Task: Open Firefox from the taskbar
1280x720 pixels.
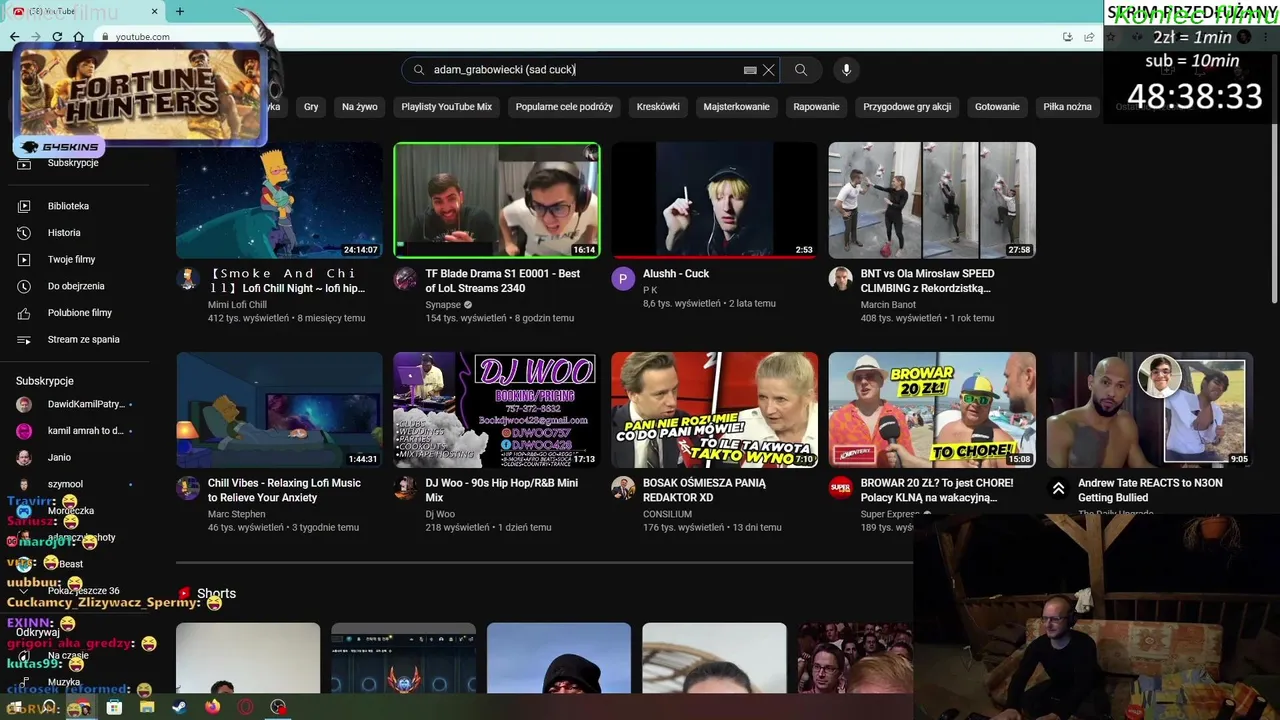Action: (x=212, y=707)
